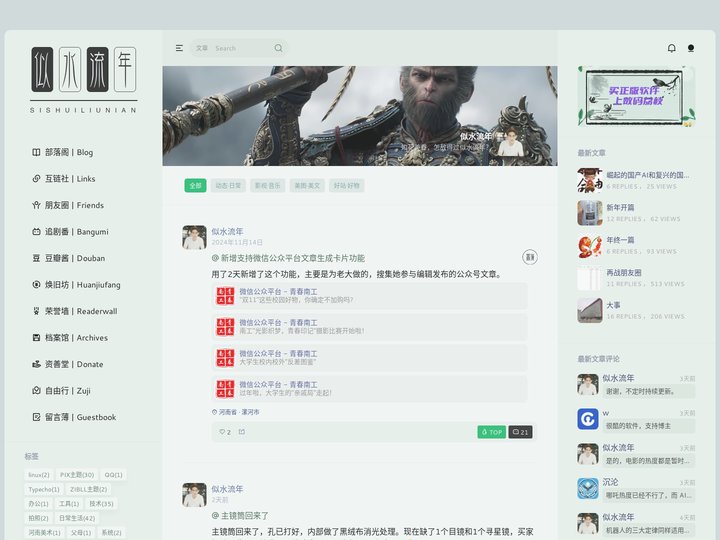Click the Donate hand icon
Viewport: 720px width, 540px height.
36,364
